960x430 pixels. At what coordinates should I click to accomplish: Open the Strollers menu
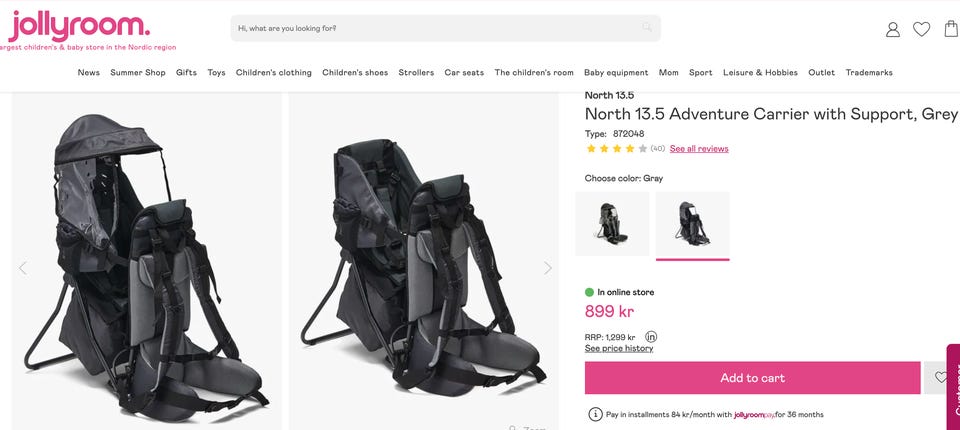tap(416, 72)
